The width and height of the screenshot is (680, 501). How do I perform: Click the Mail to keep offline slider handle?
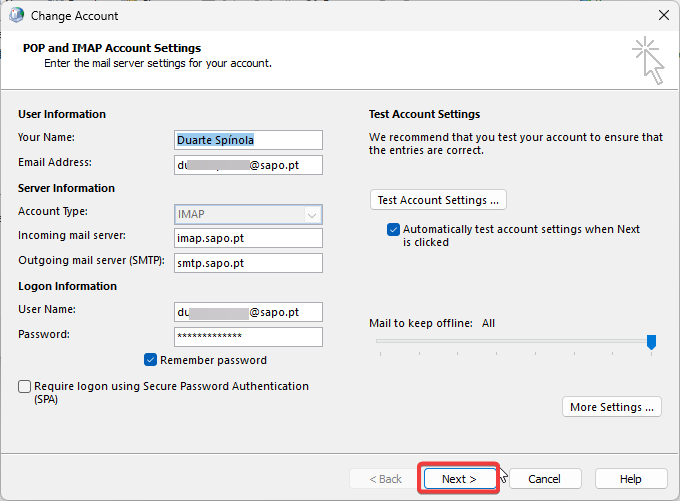coord(651,342)
